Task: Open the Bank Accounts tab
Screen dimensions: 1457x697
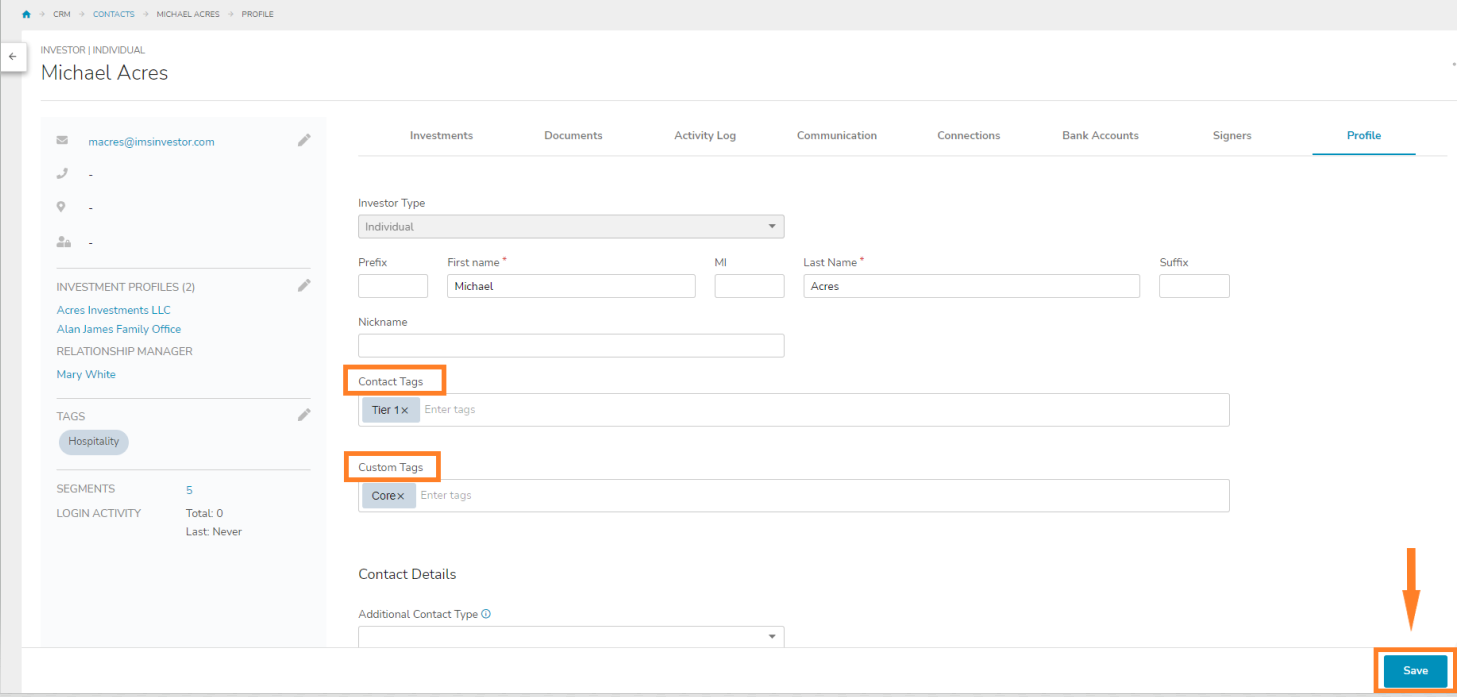Action: point(1099,135)
